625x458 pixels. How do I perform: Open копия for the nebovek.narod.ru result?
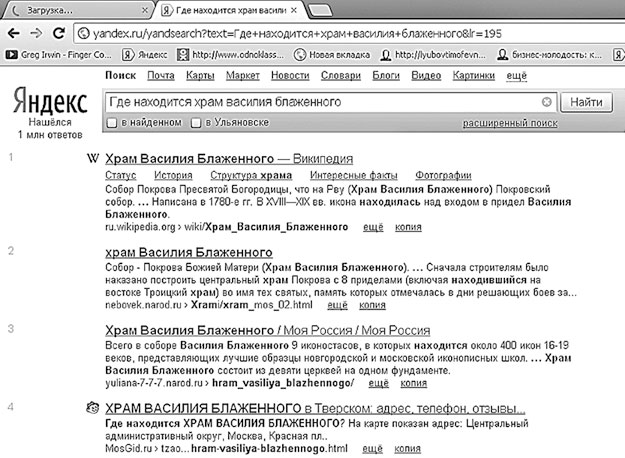click(x=372, y=305)
